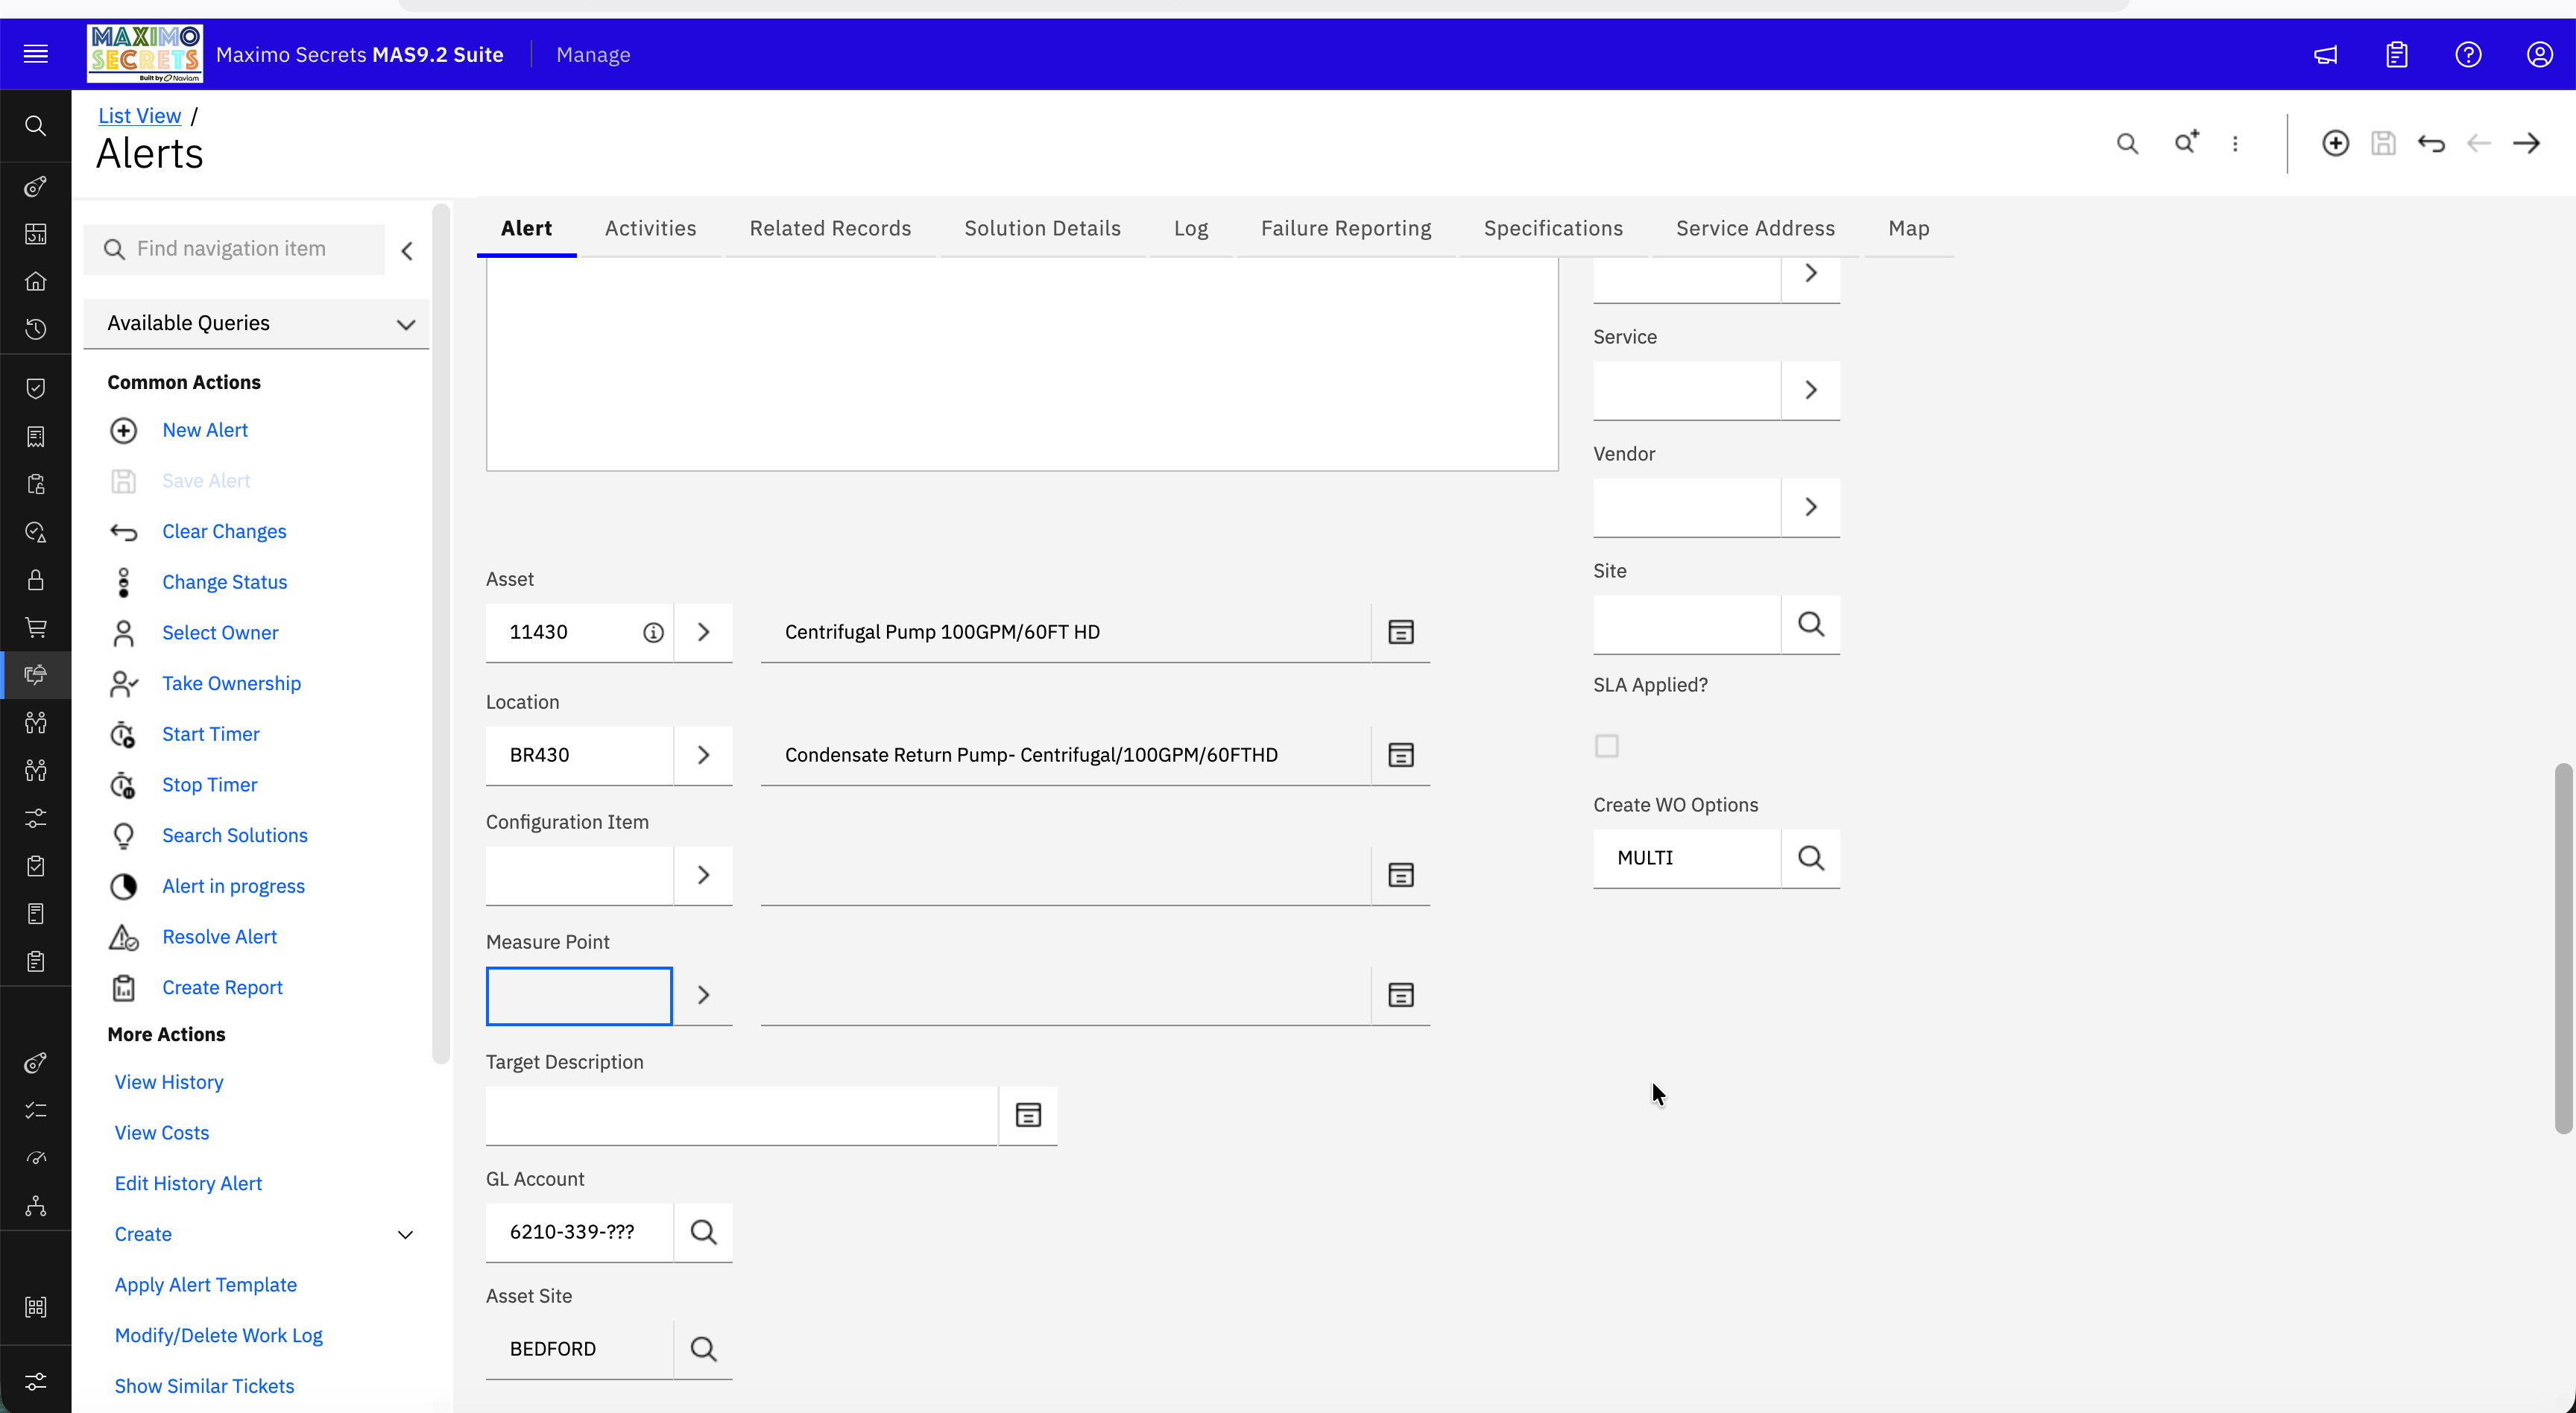
Task: Switch to the Activities tab
Action: coord(650,228)
